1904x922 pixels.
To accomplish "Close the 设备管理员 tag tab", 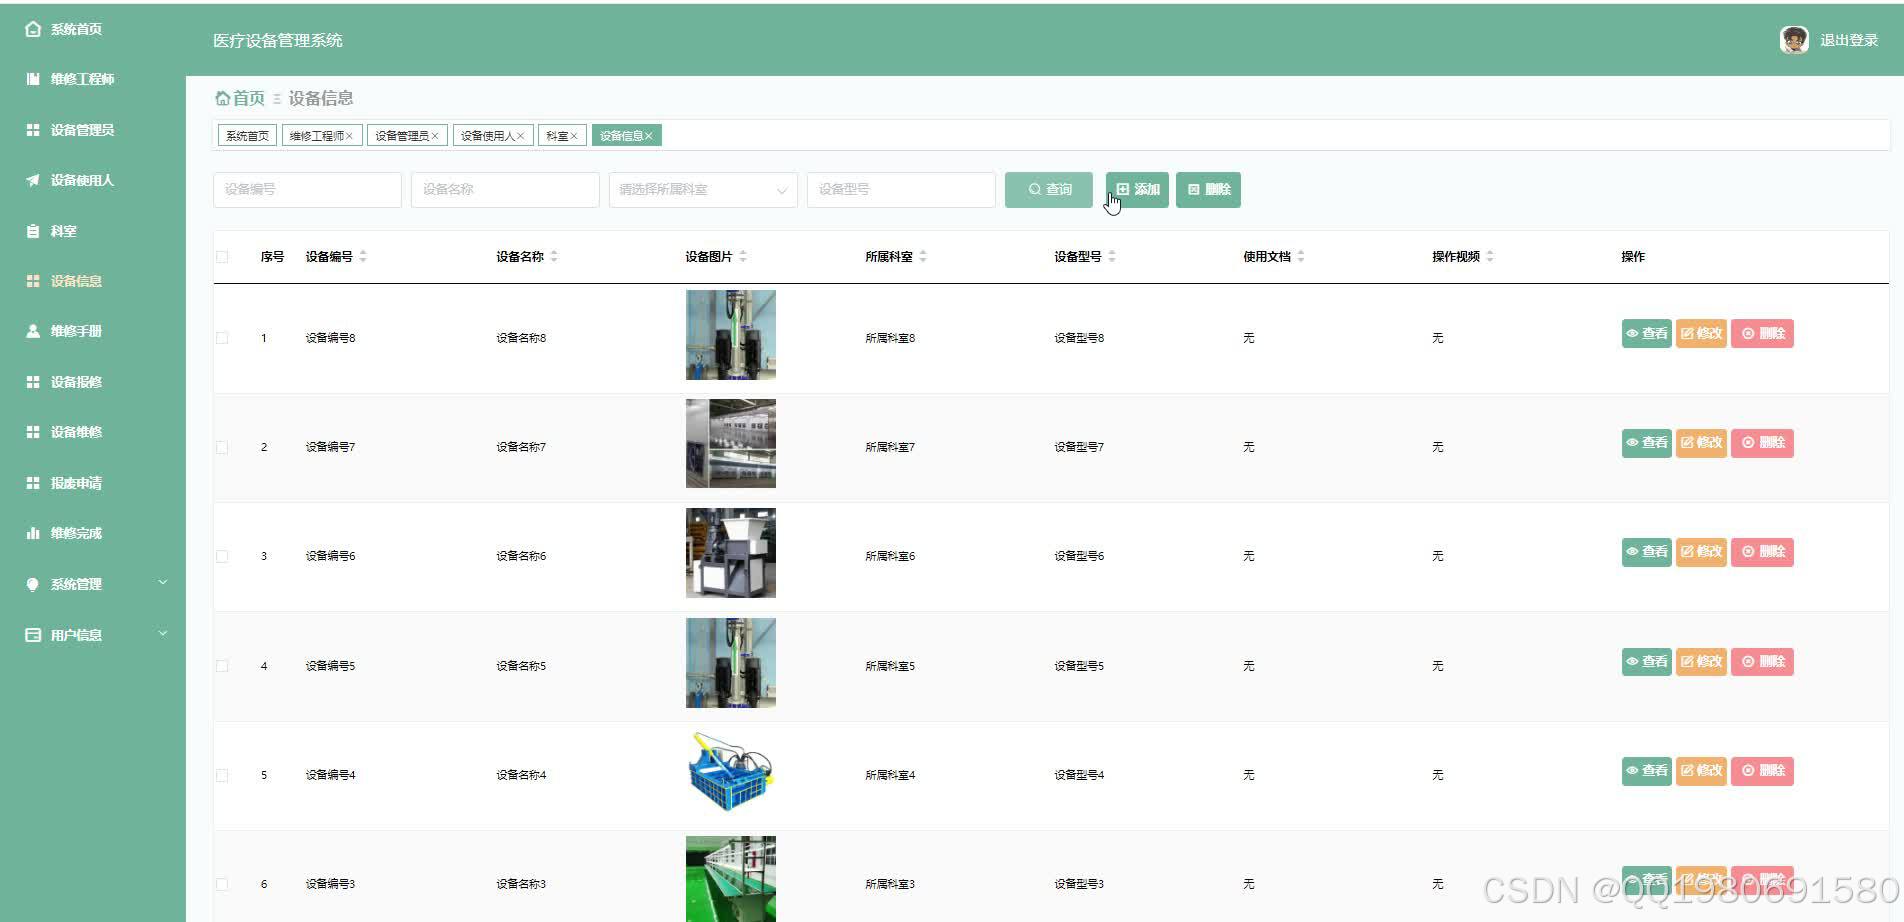I will (435, 136).
